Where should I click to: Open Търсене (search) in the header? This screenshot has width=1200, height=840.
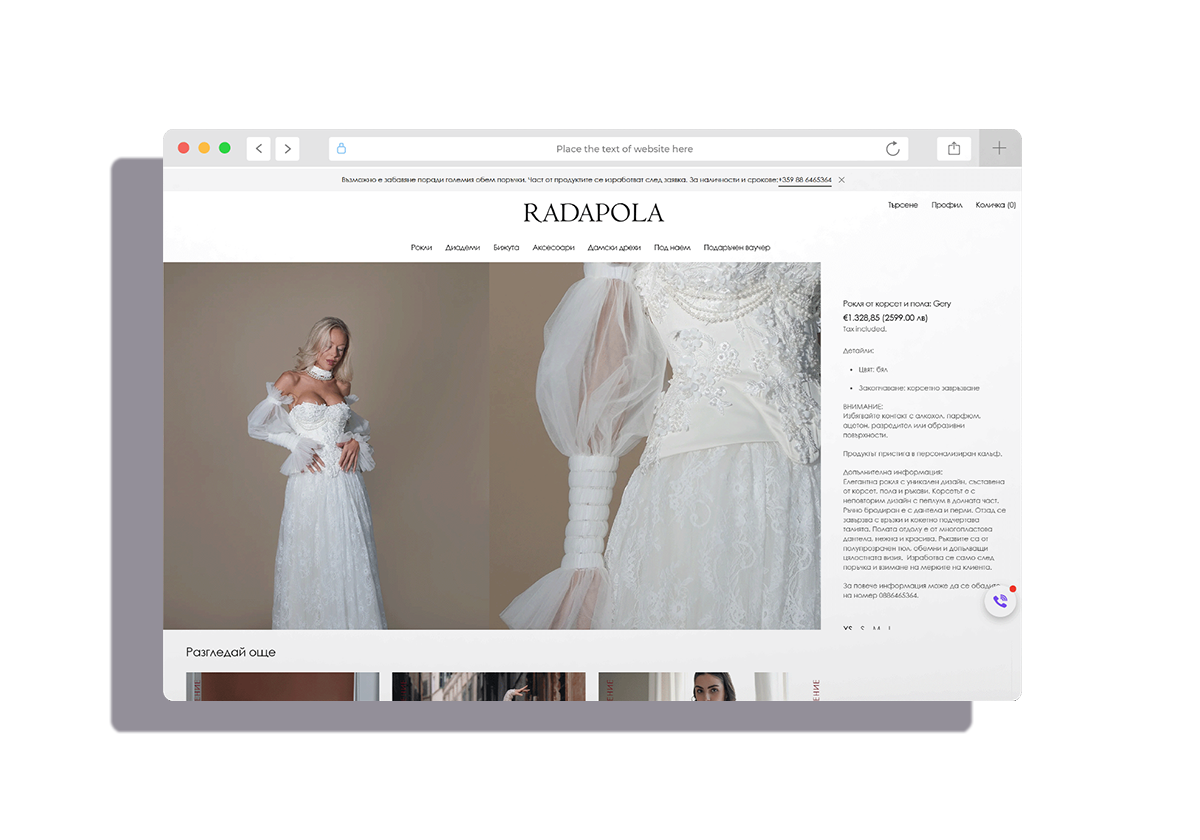tap(903, 205)
